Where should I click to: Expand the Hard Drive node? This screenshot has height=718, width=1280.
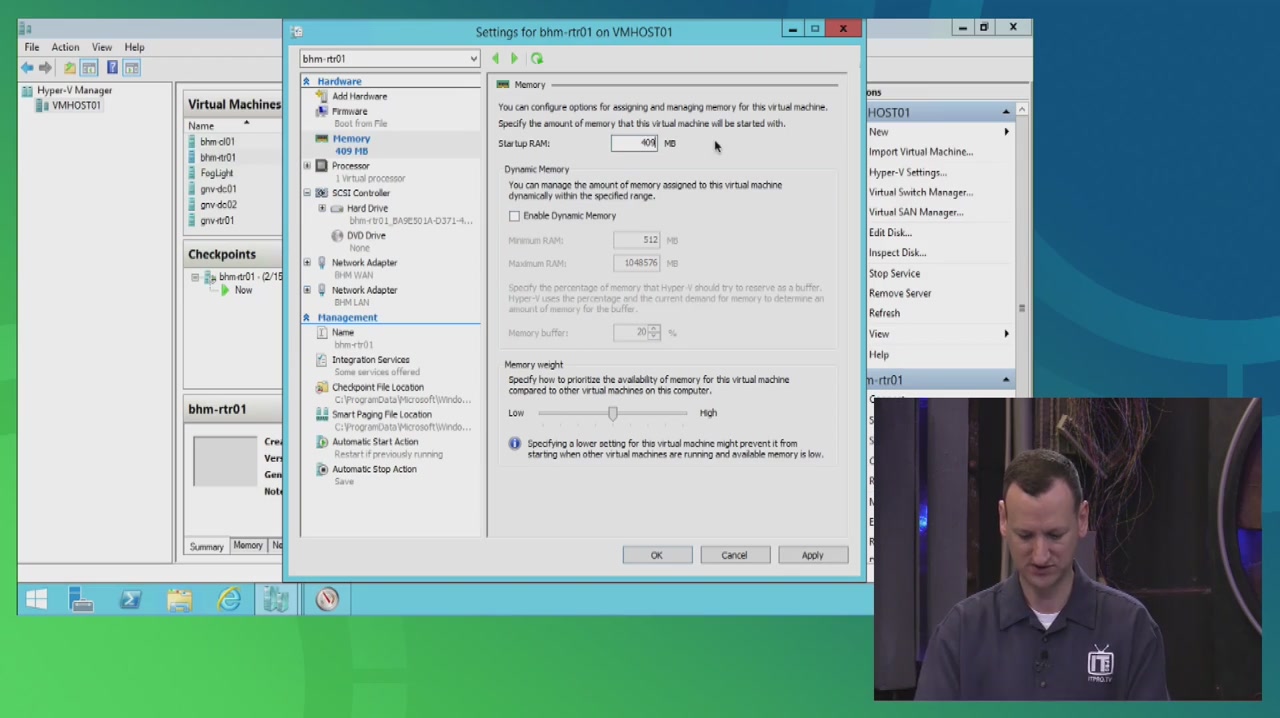pyautogui.click(x=322, y=208)
